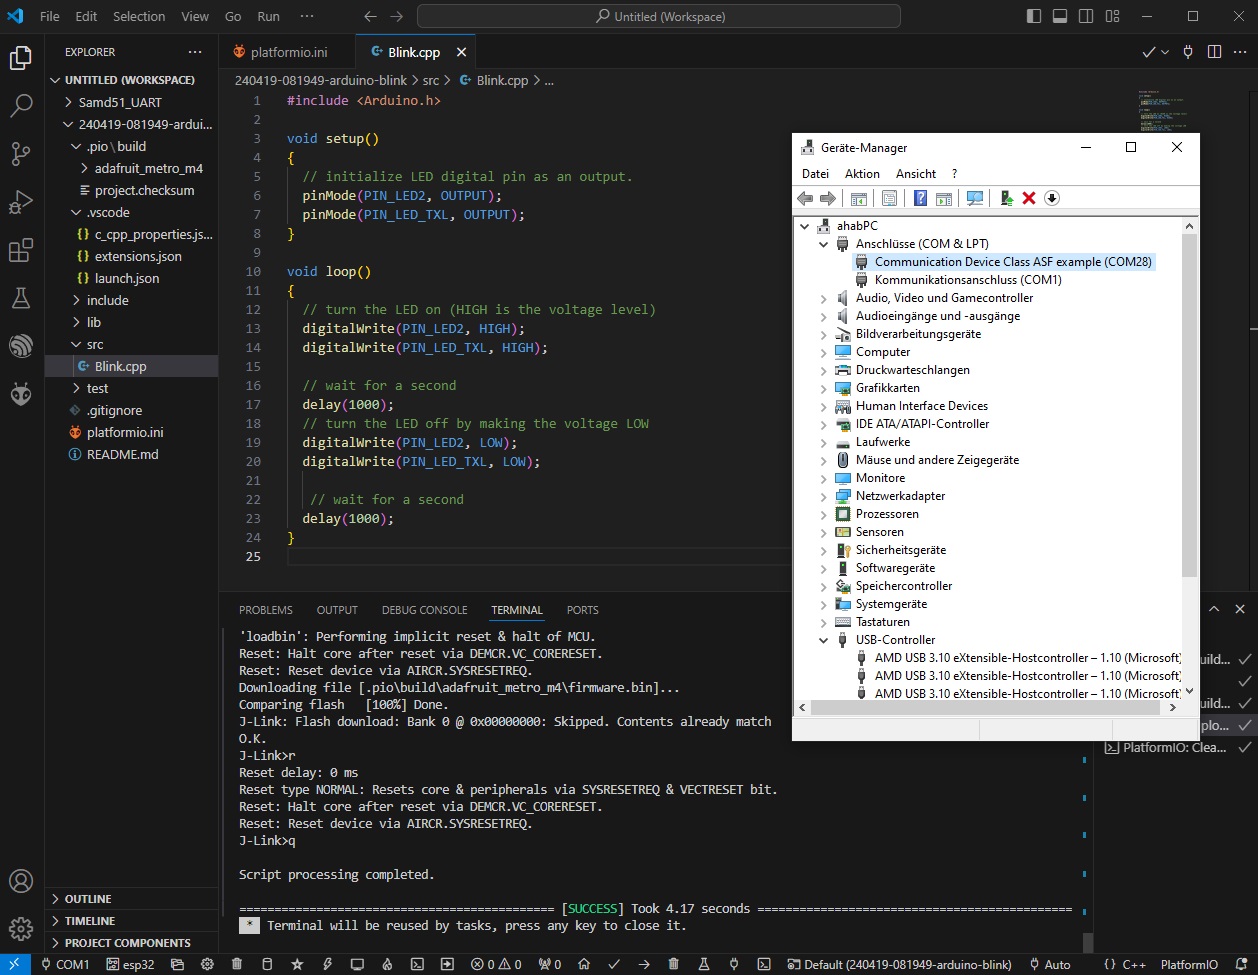Viewport: 1258px width, 975px height.
Task: Collapse the USB-Controller node
Action: pyautogui.click(x=824, y=640)
